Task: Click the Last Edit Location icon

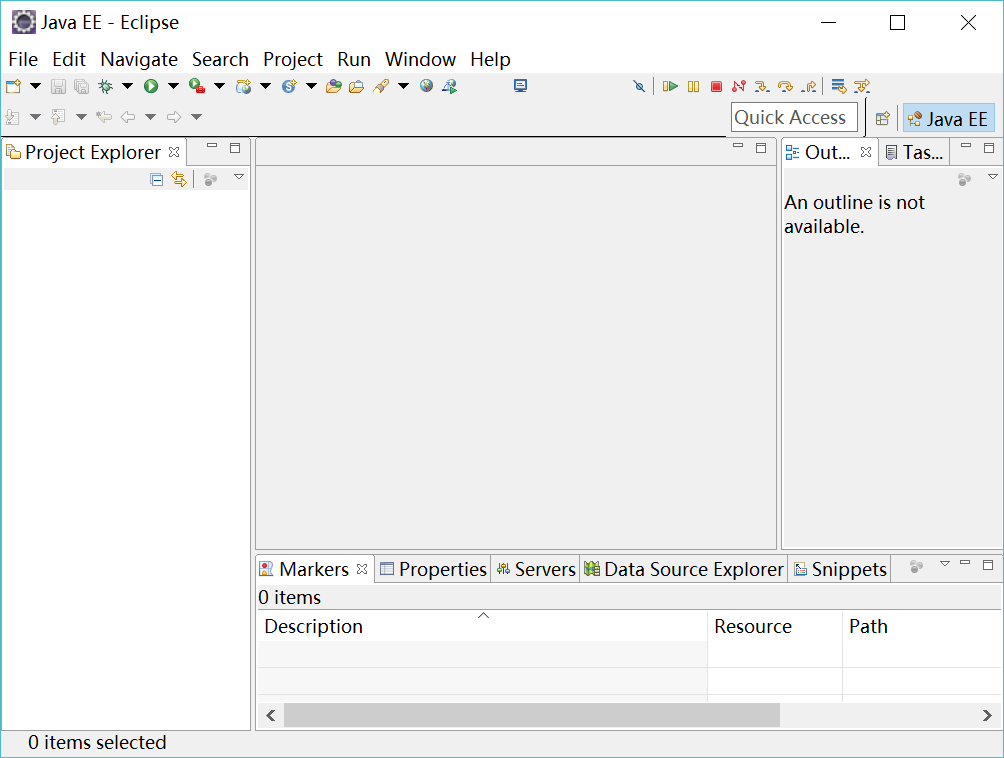Action: pyautogui.click(x=104, y=117)
